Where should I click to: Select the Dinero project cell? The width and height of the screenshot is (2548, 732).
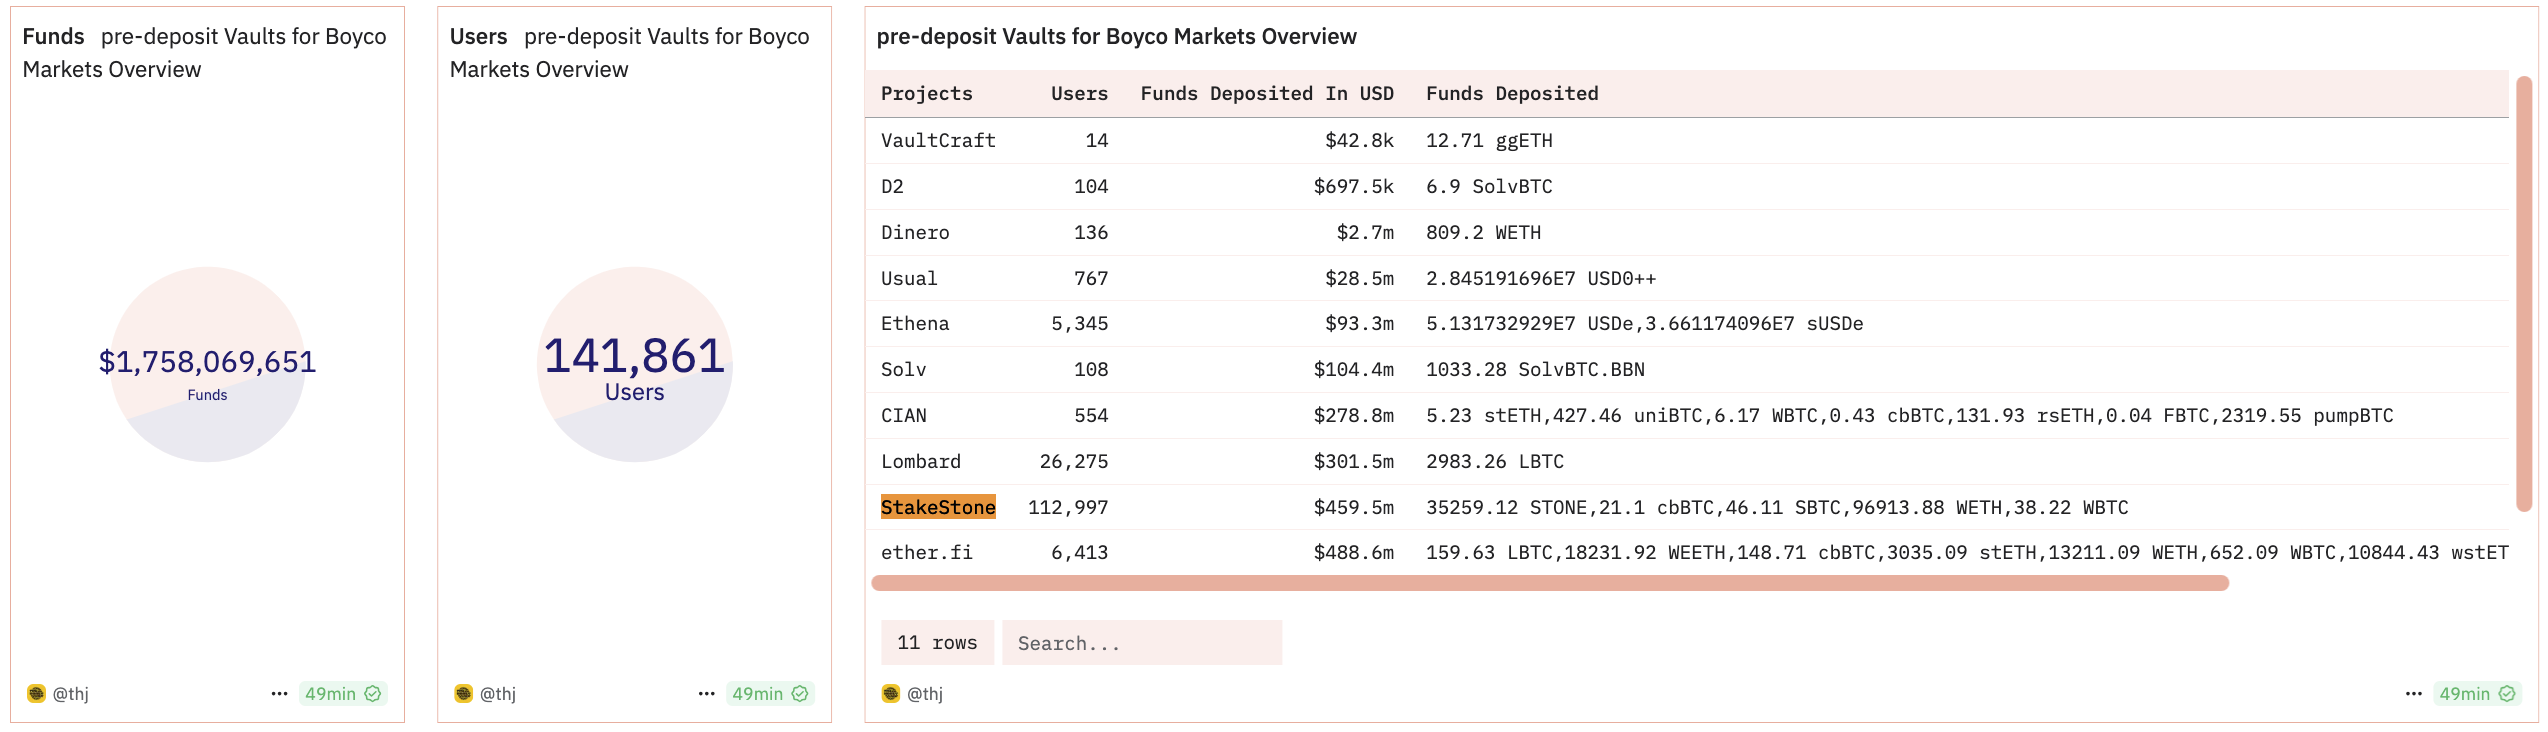tap(915, 232)
